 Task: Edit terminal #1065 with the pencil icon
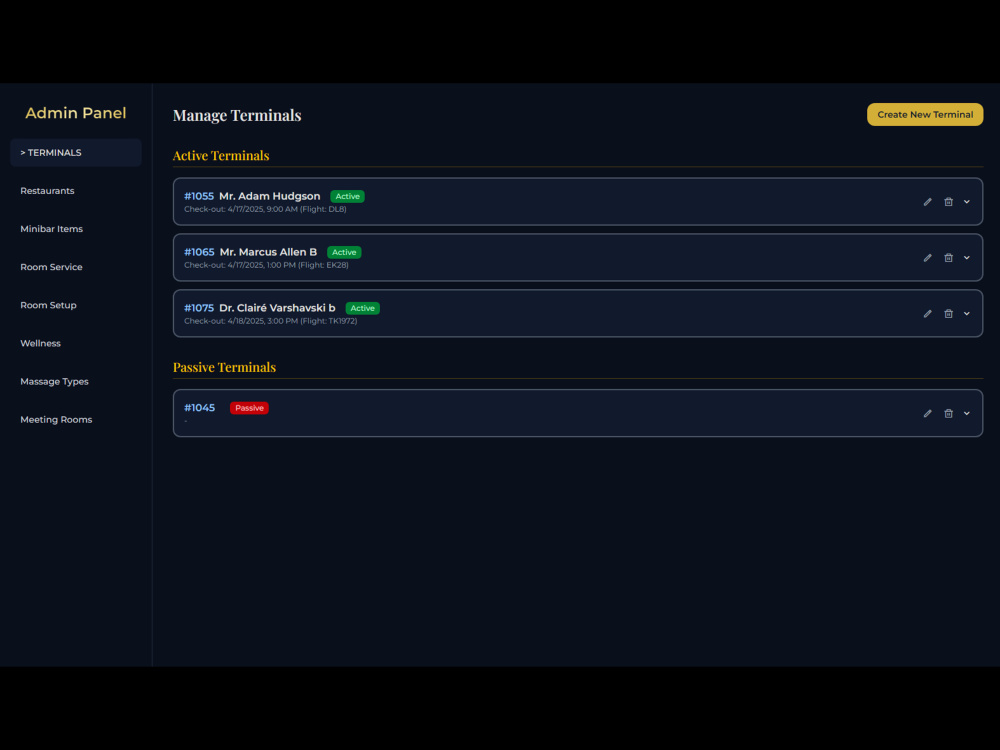click(x=927, y=258)
